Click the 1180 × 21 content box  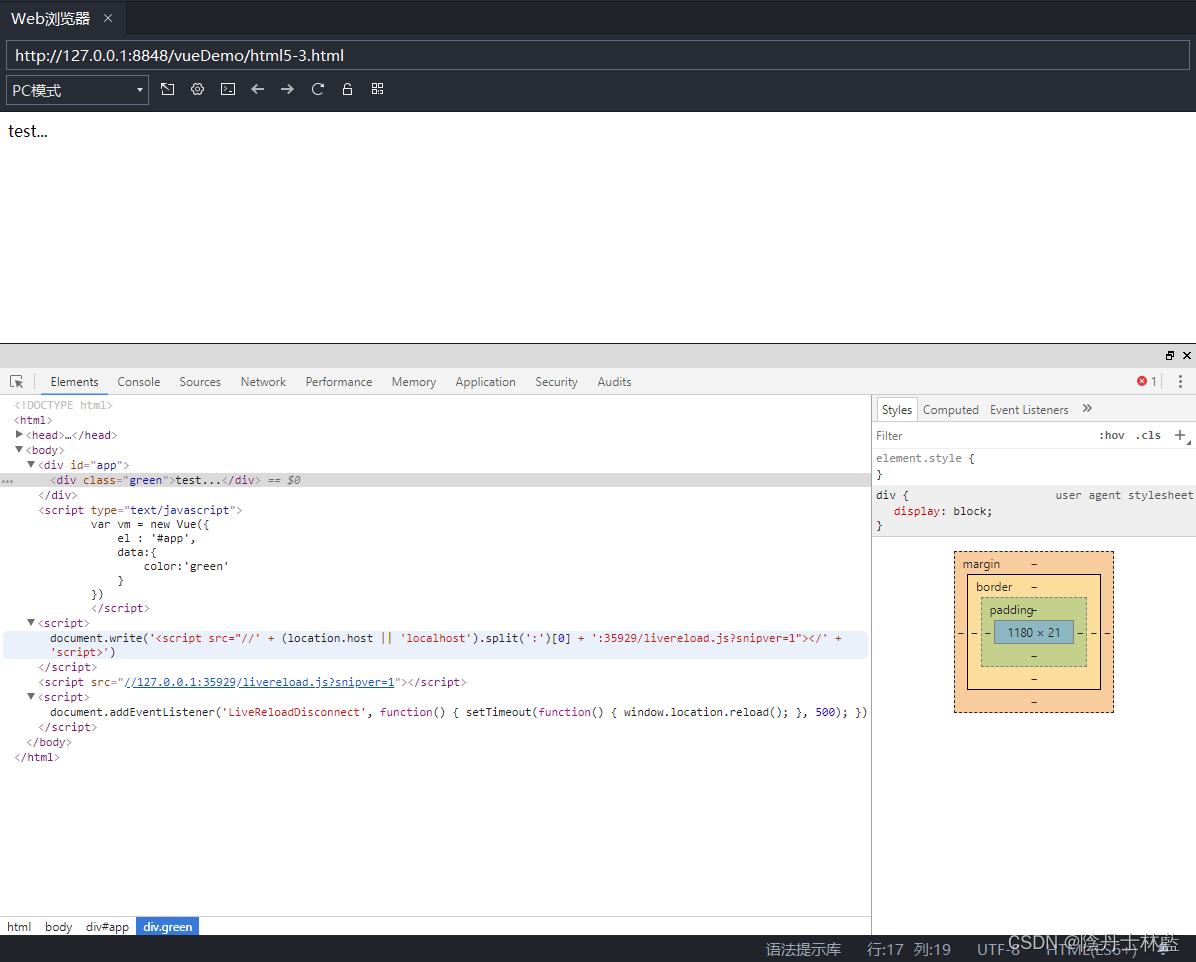[x=1034, y=632]
